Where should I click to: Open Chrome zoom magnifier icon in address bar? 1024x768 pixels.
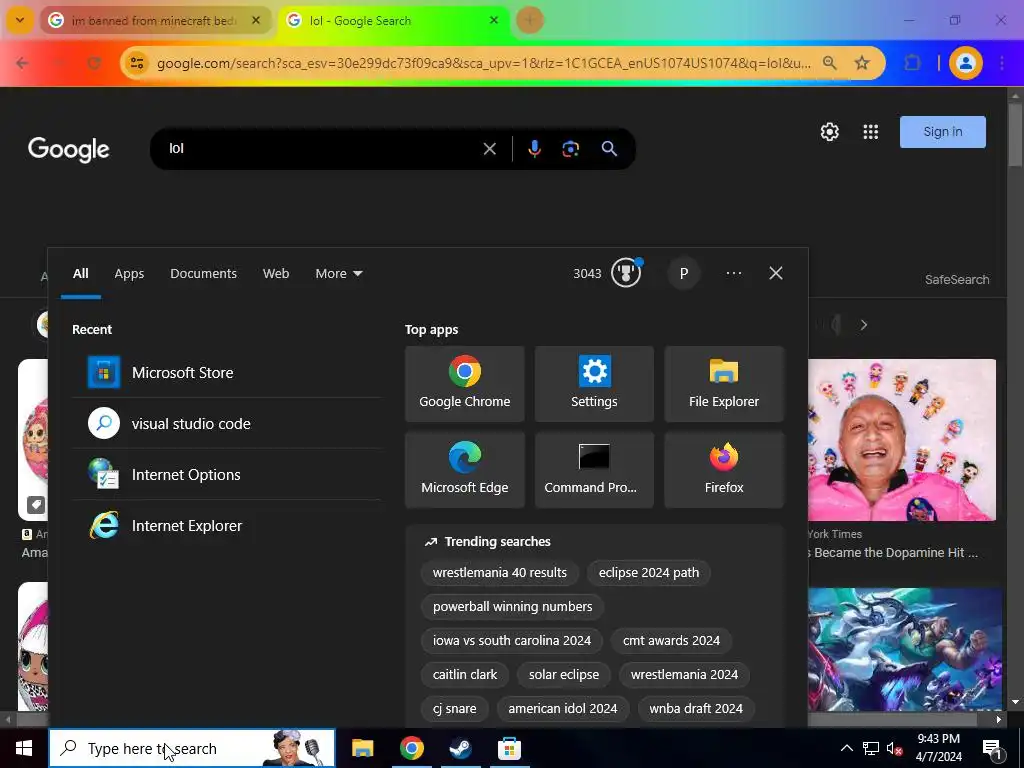click(829, 63)
